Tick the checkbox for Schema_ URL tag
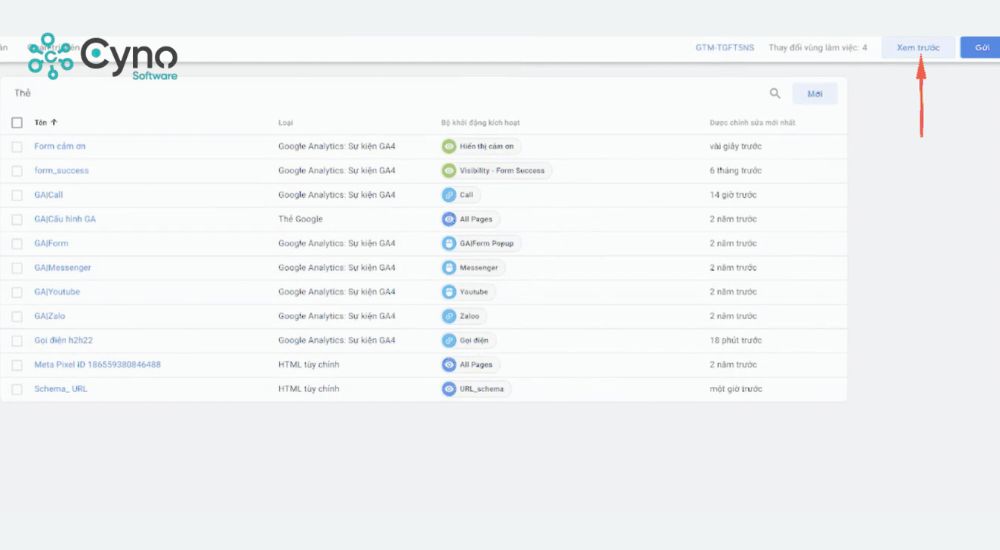 (x=17, y=389)
